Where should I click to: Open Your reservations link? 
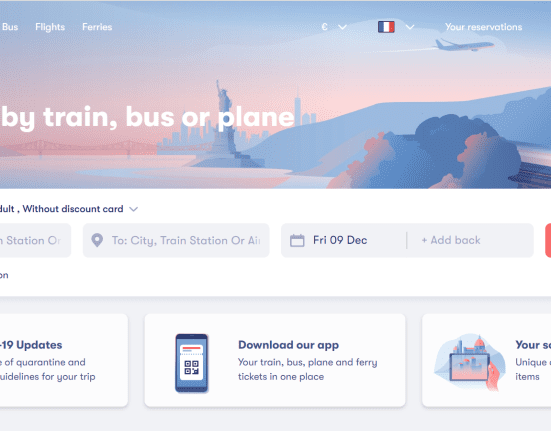tap(484, 27)
